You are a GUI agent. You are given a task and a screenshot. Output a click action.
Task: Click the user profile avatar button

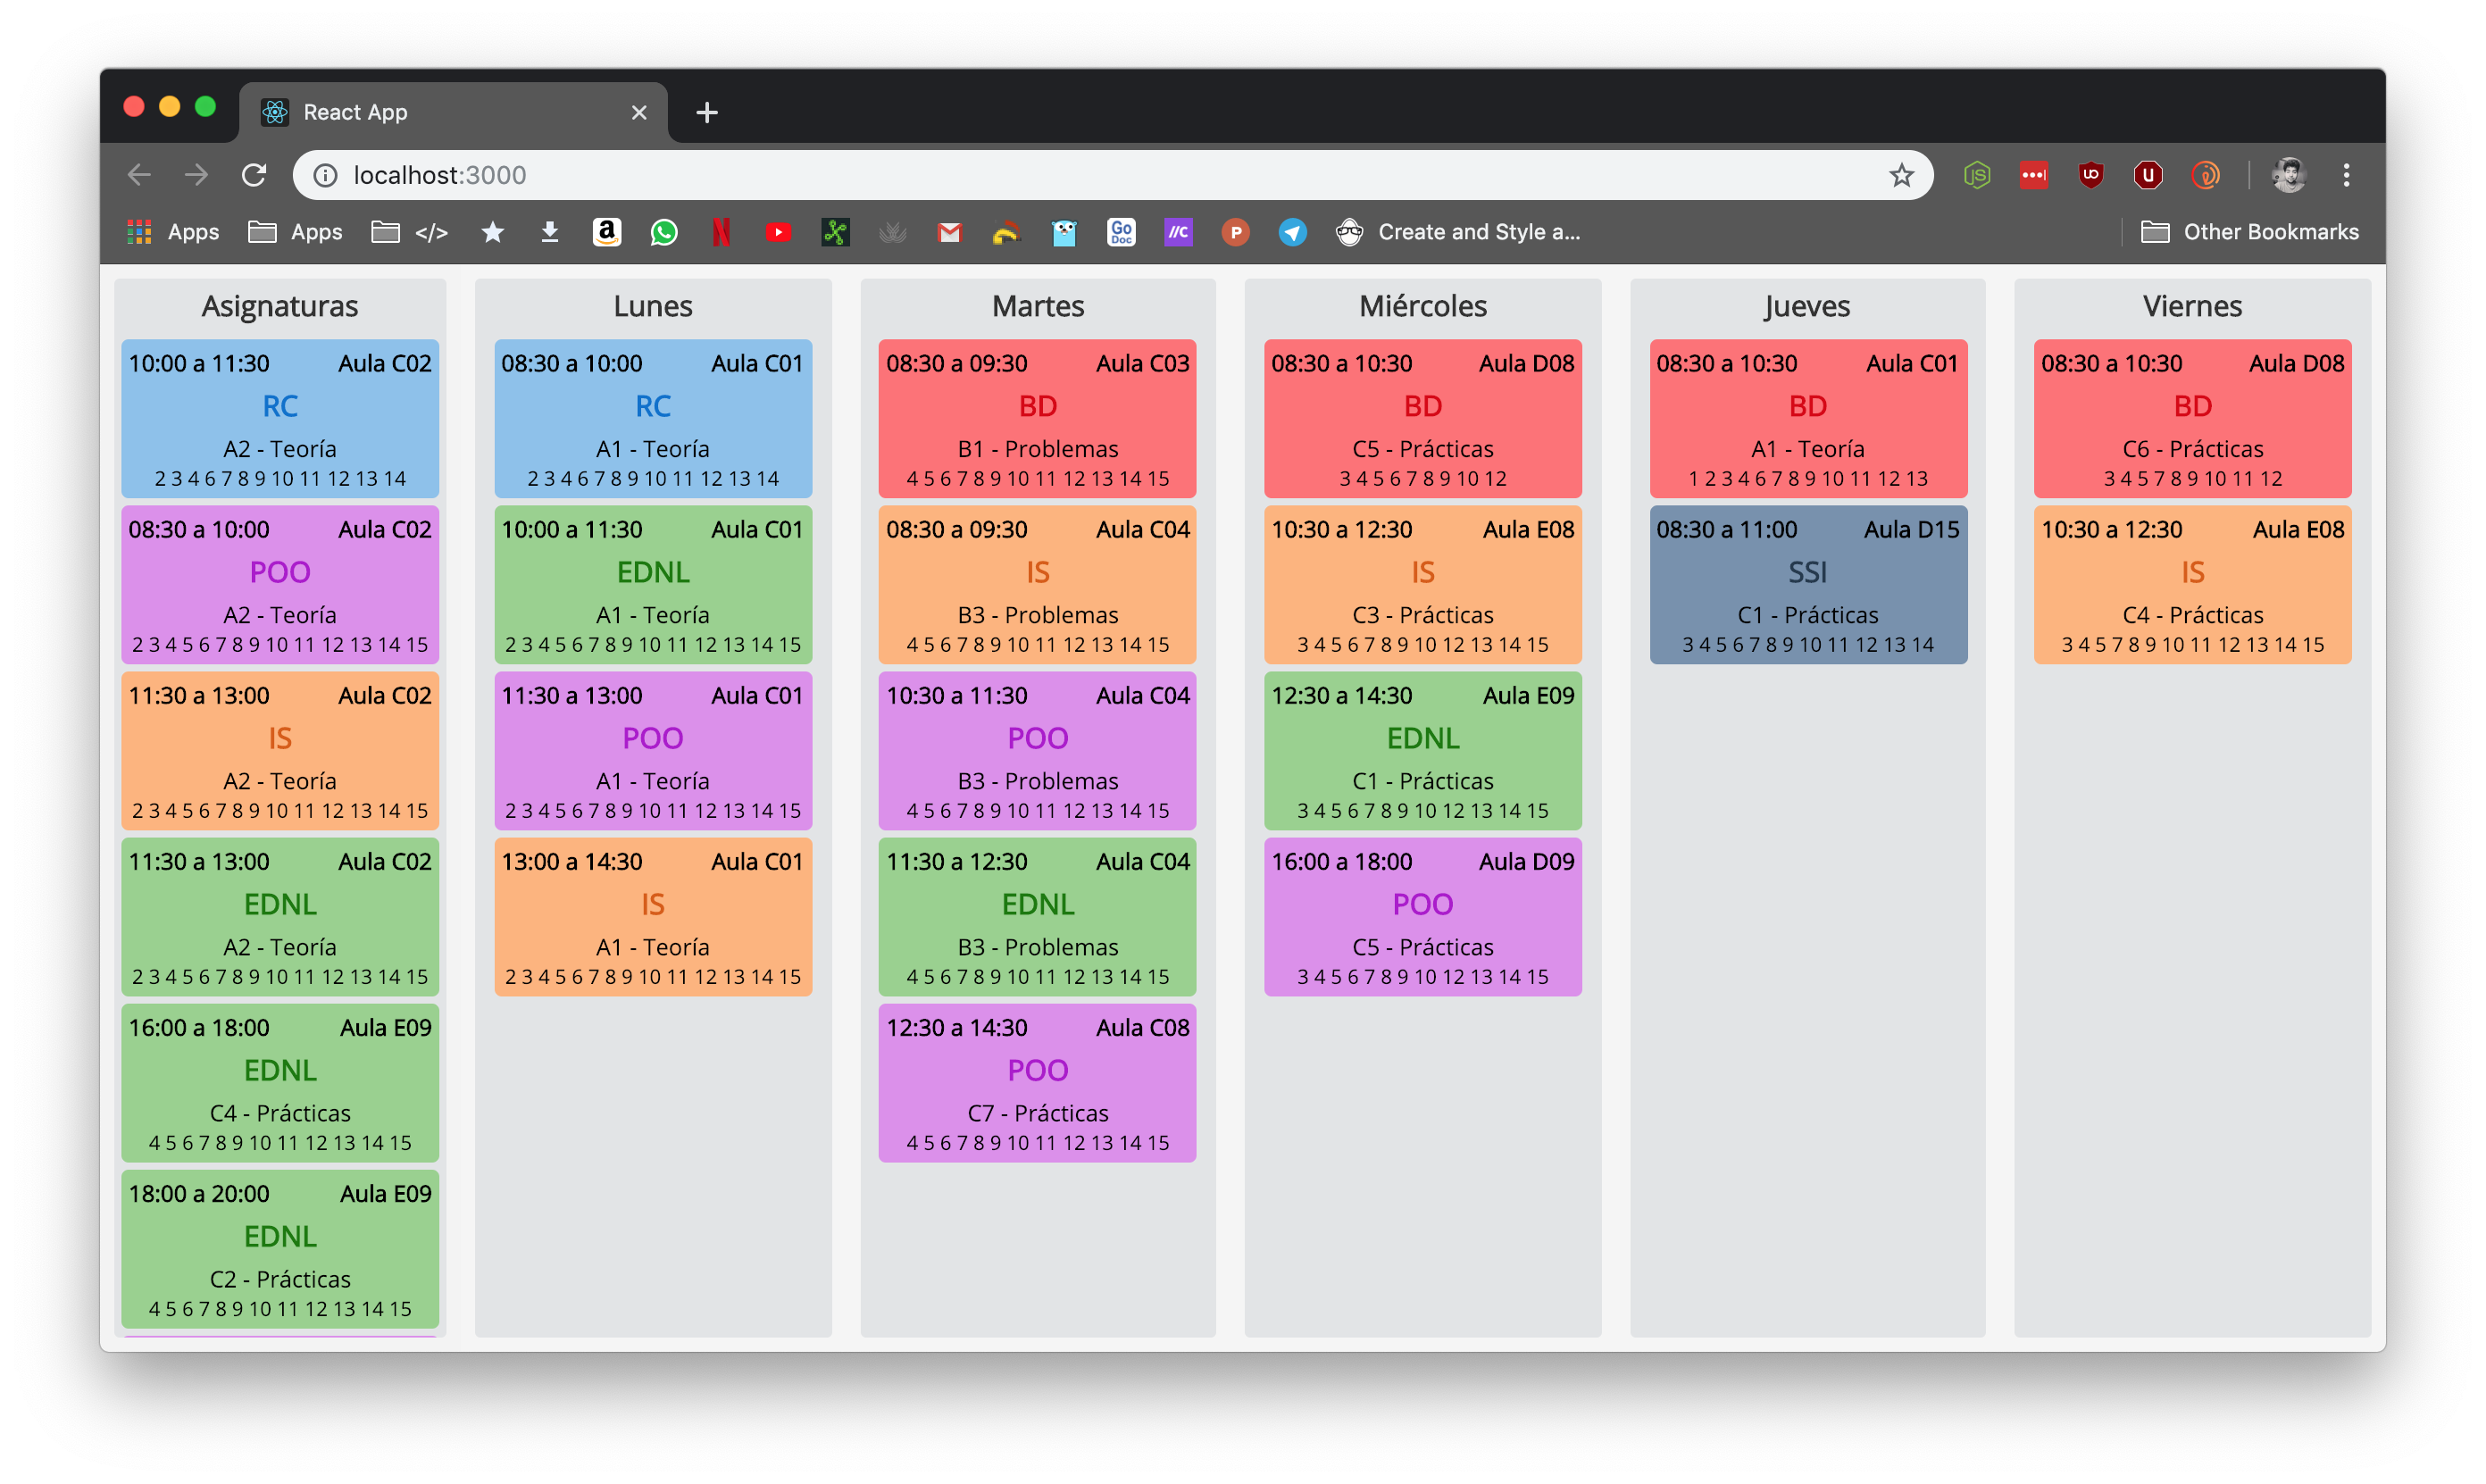tap(2289, 175)
